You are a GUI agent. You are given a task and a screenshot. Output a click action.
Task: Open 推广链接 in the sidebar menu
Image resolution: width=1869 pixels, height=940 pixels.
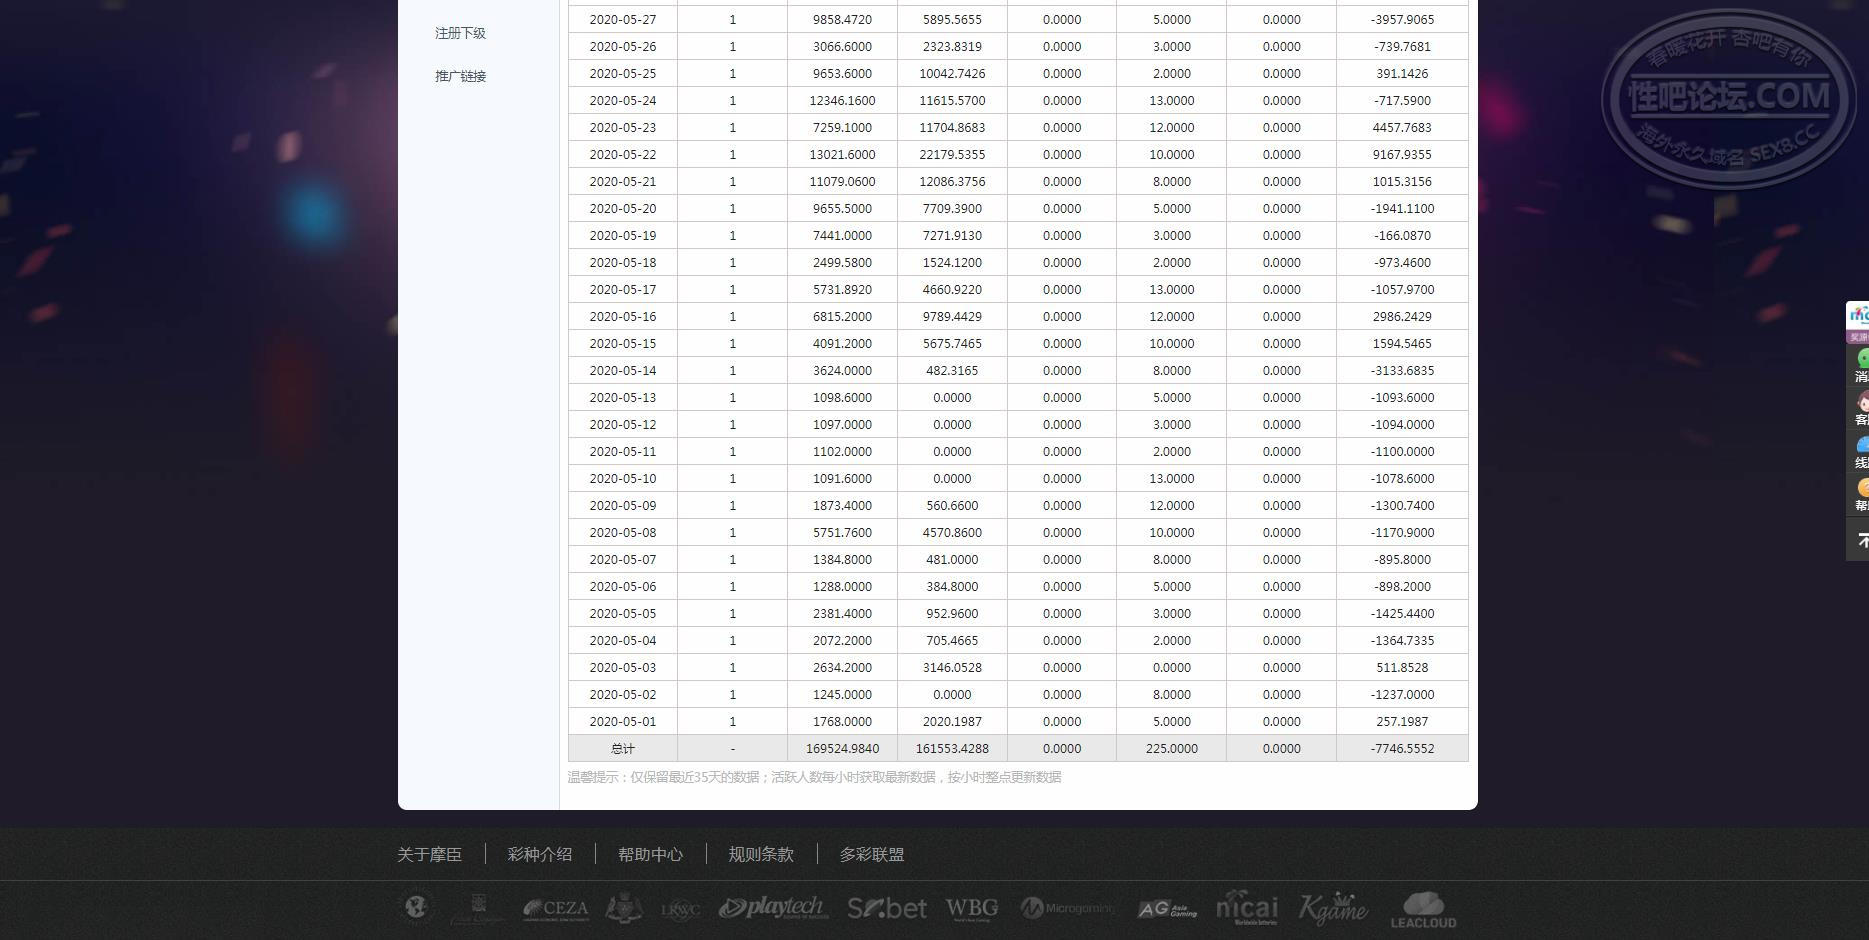coord(460,76)
